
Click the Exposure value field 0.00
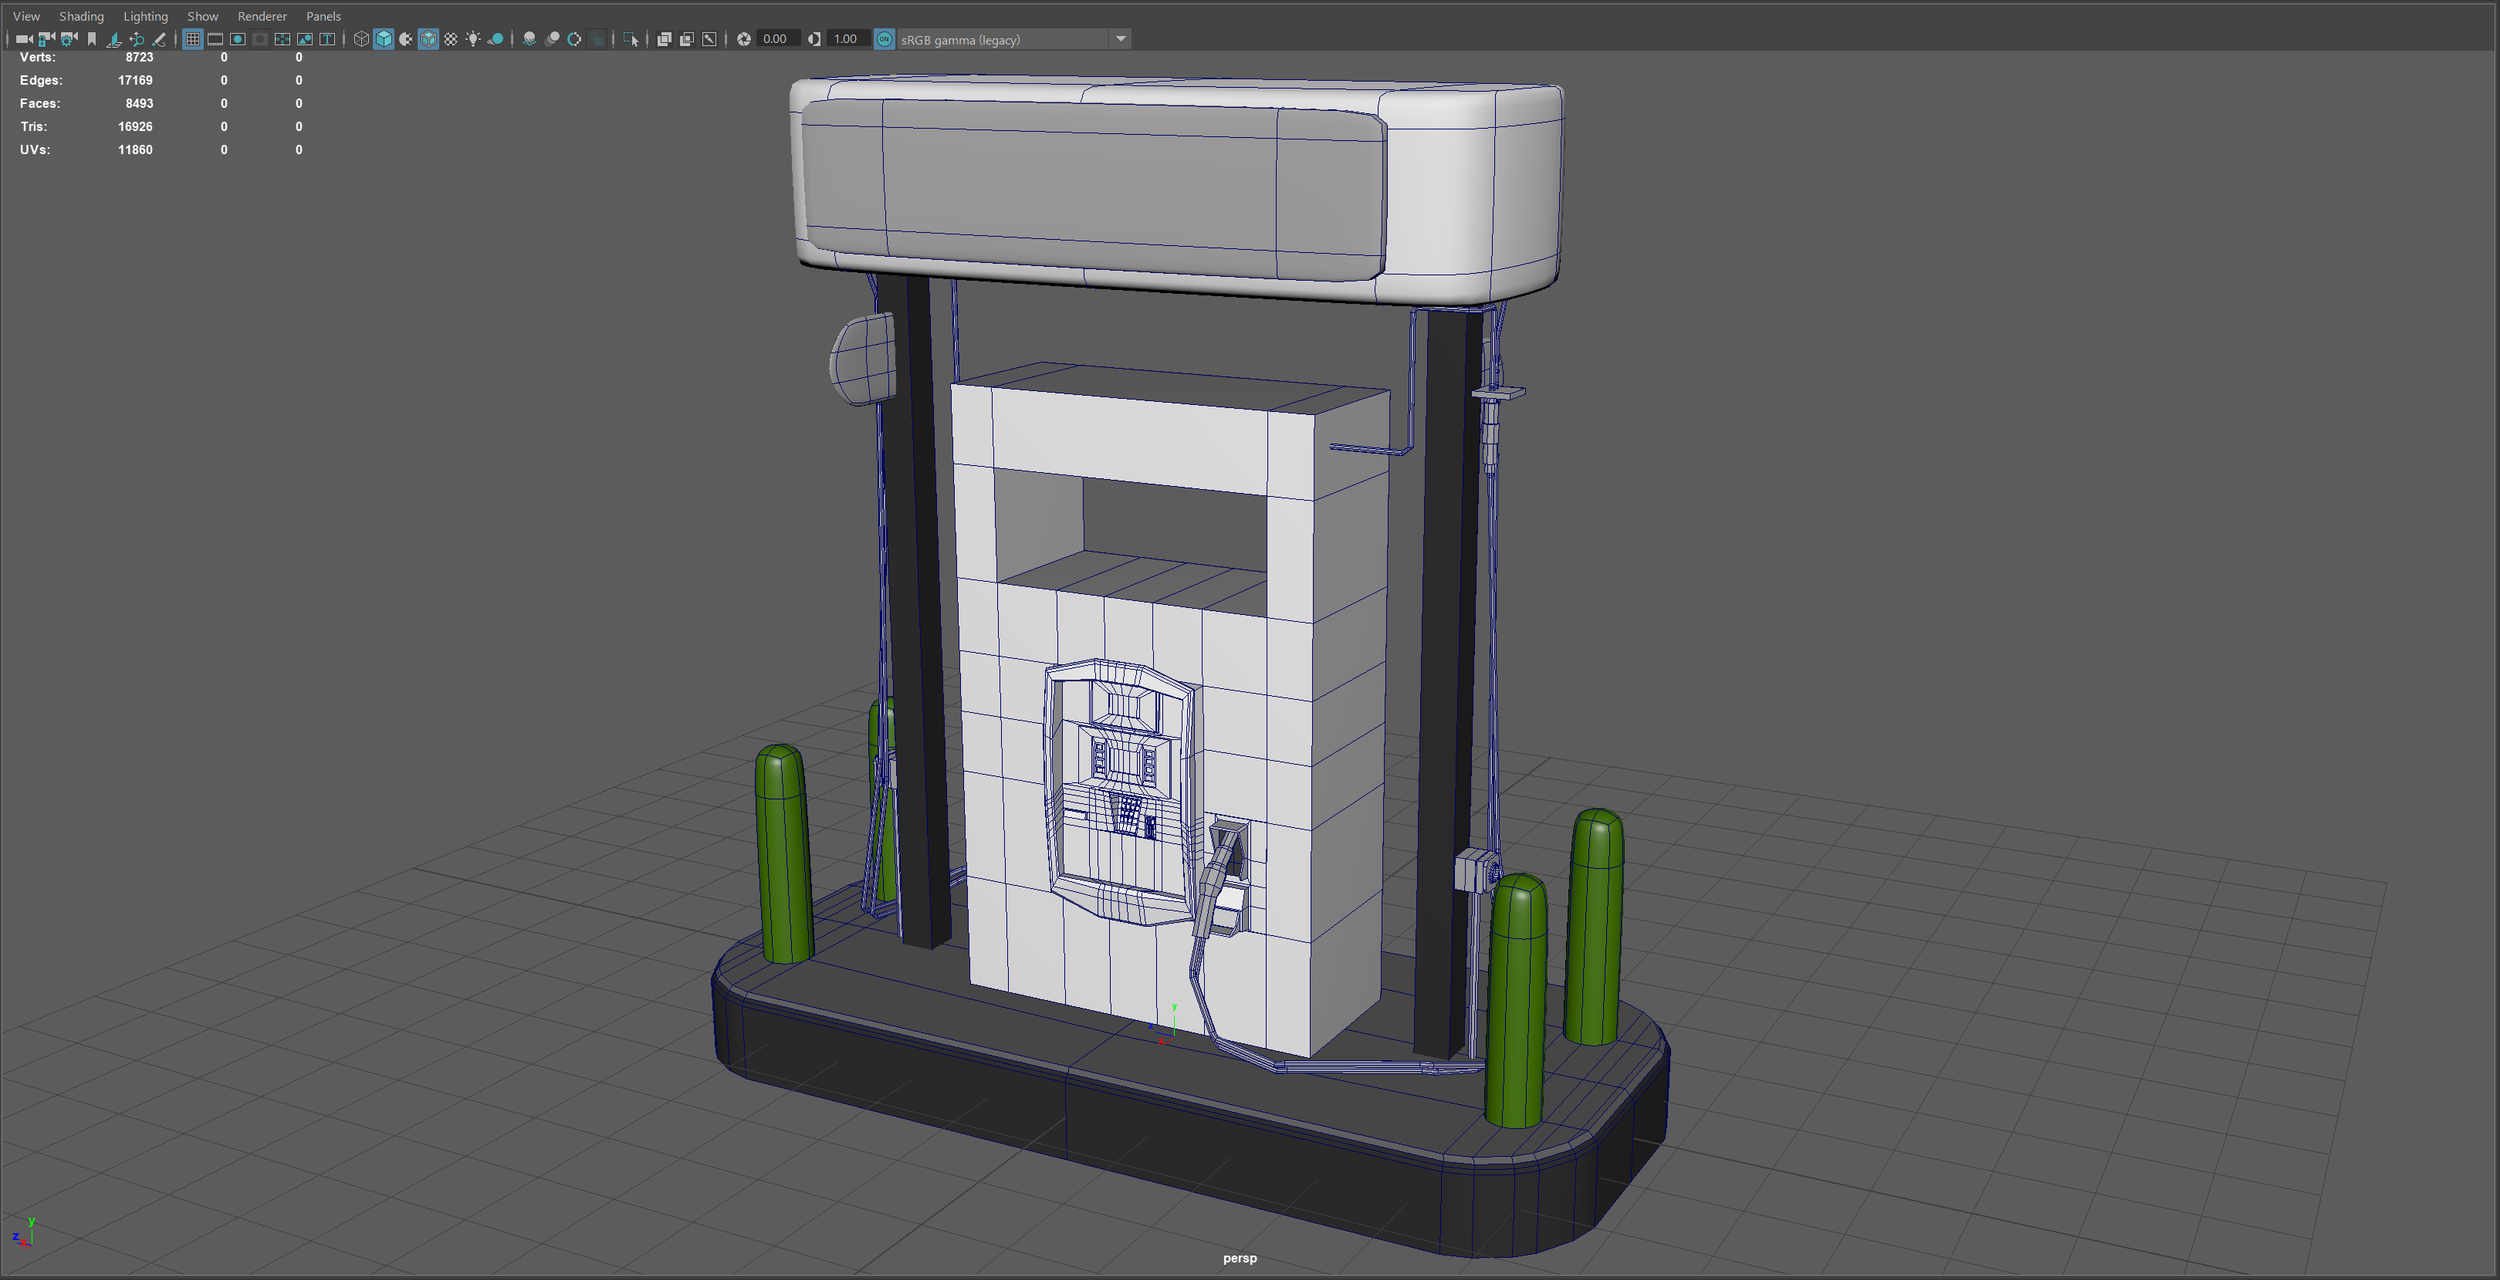click(775, 39)
